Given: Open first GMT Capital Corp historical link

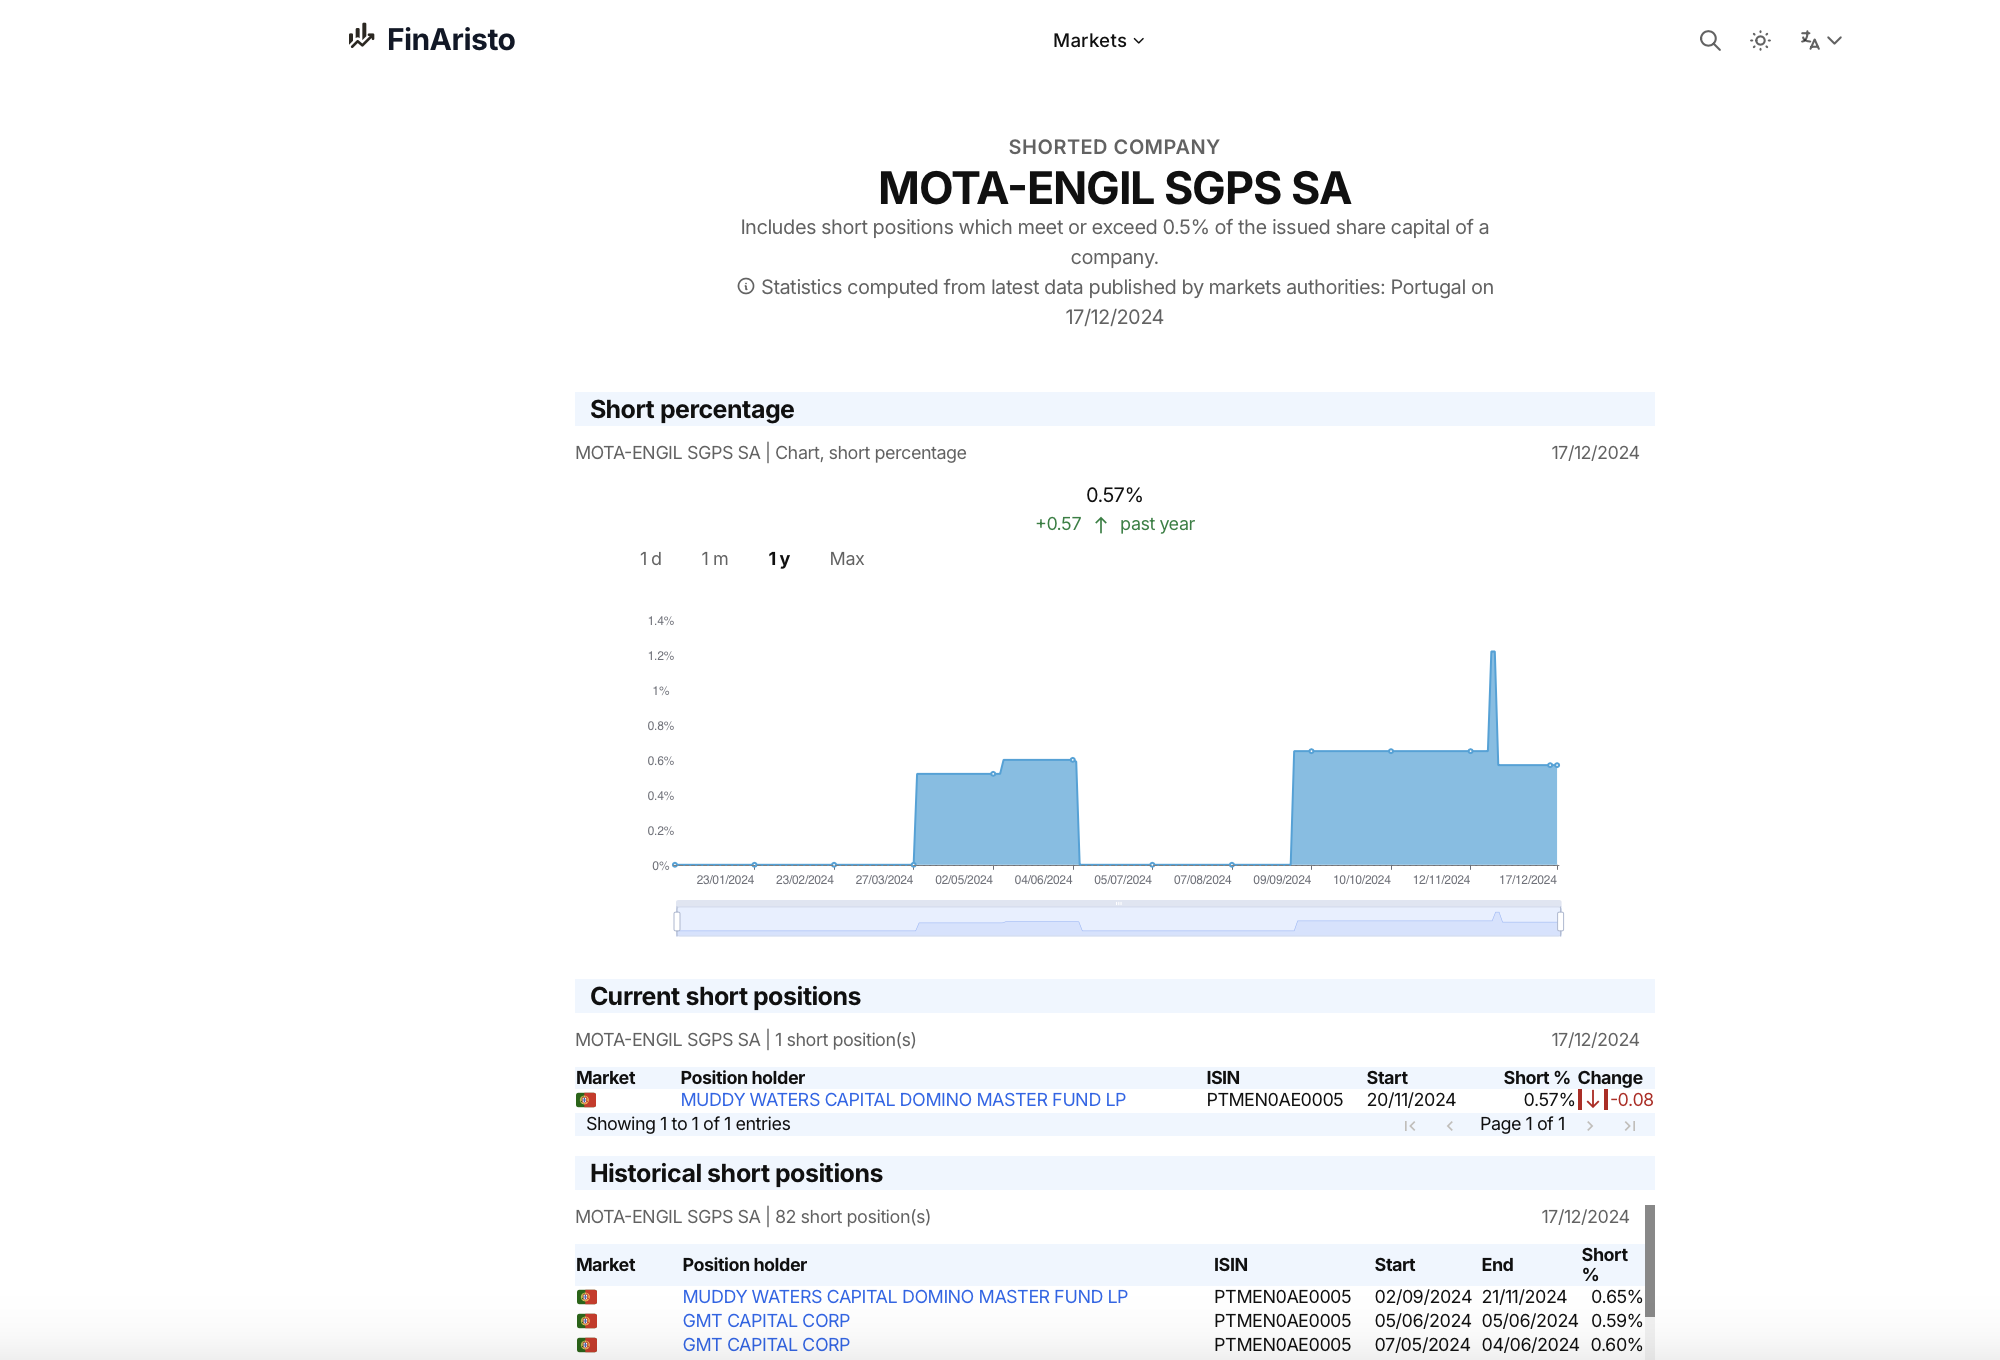Looking at the screenshot, I should (x=766, y=1321).
